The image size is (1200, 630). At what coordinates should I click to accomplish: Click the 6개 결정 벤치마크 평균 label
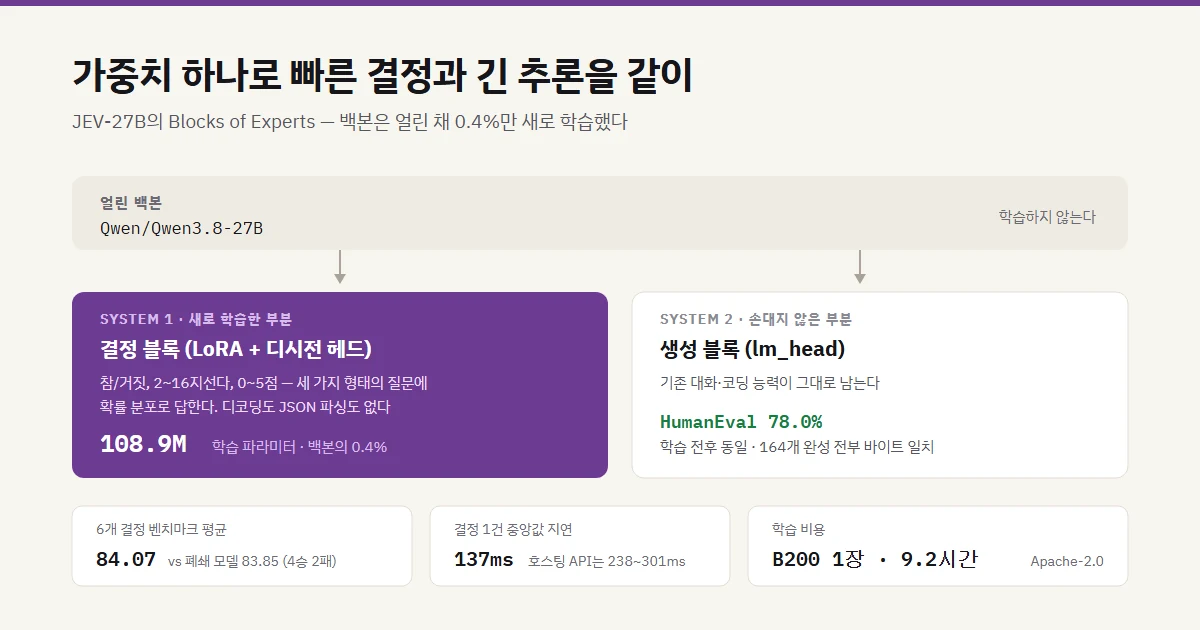click(161, 529)
